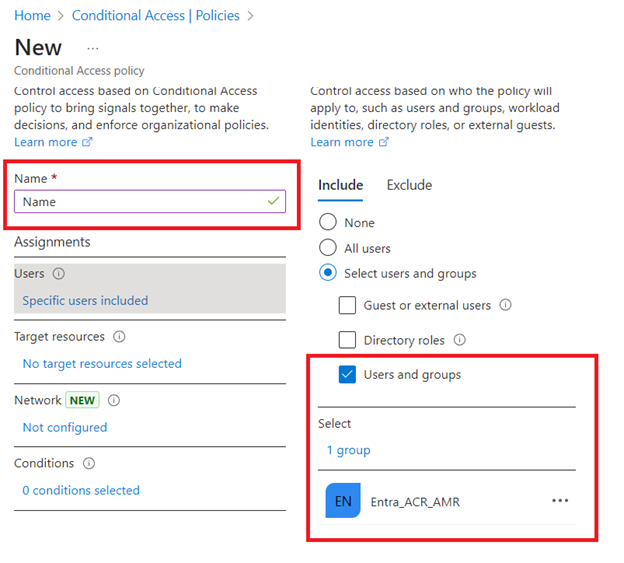The width and height of the screenshot is (624, 563).
Task: Select the None radio button
Action: 328,223
